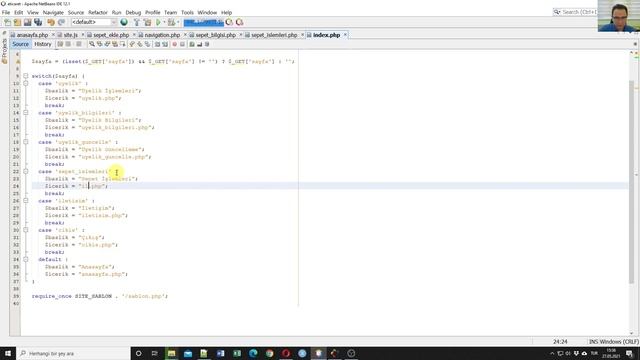Viewport: 640px width, 360px height.
Task: Open the Refactor menu
Action: coord(98,13)
